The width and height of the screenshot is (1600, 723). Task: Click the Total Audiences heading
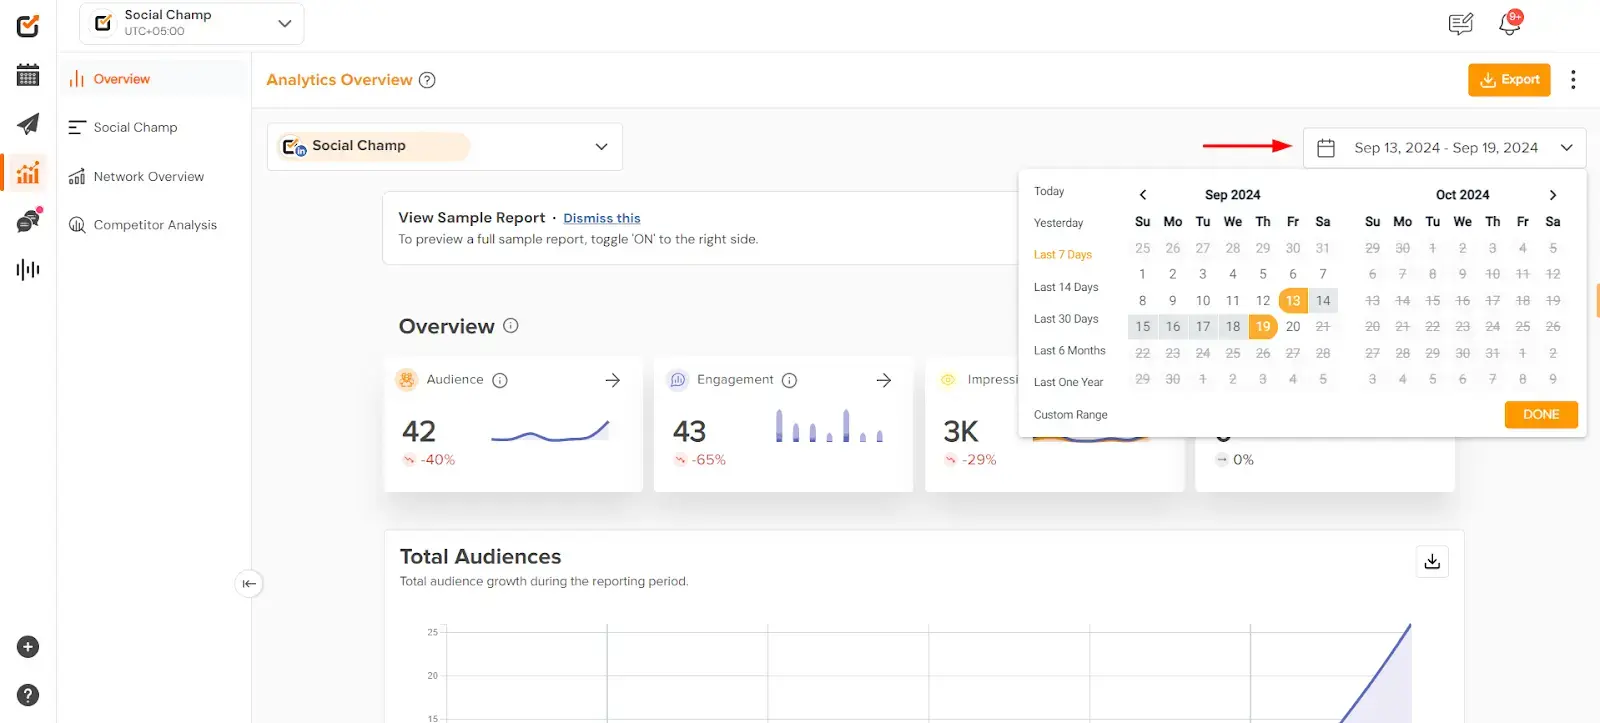[480, 556]
